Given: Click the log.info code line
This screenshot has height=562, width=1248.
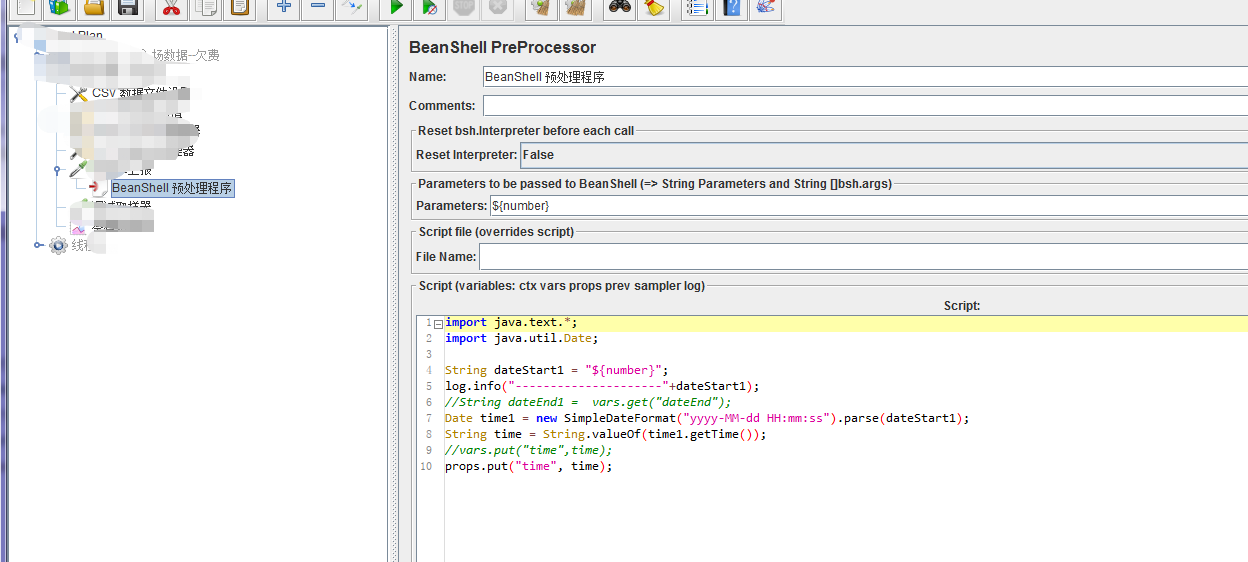Looking at the screenshot, I should click(x=602, y=386).
